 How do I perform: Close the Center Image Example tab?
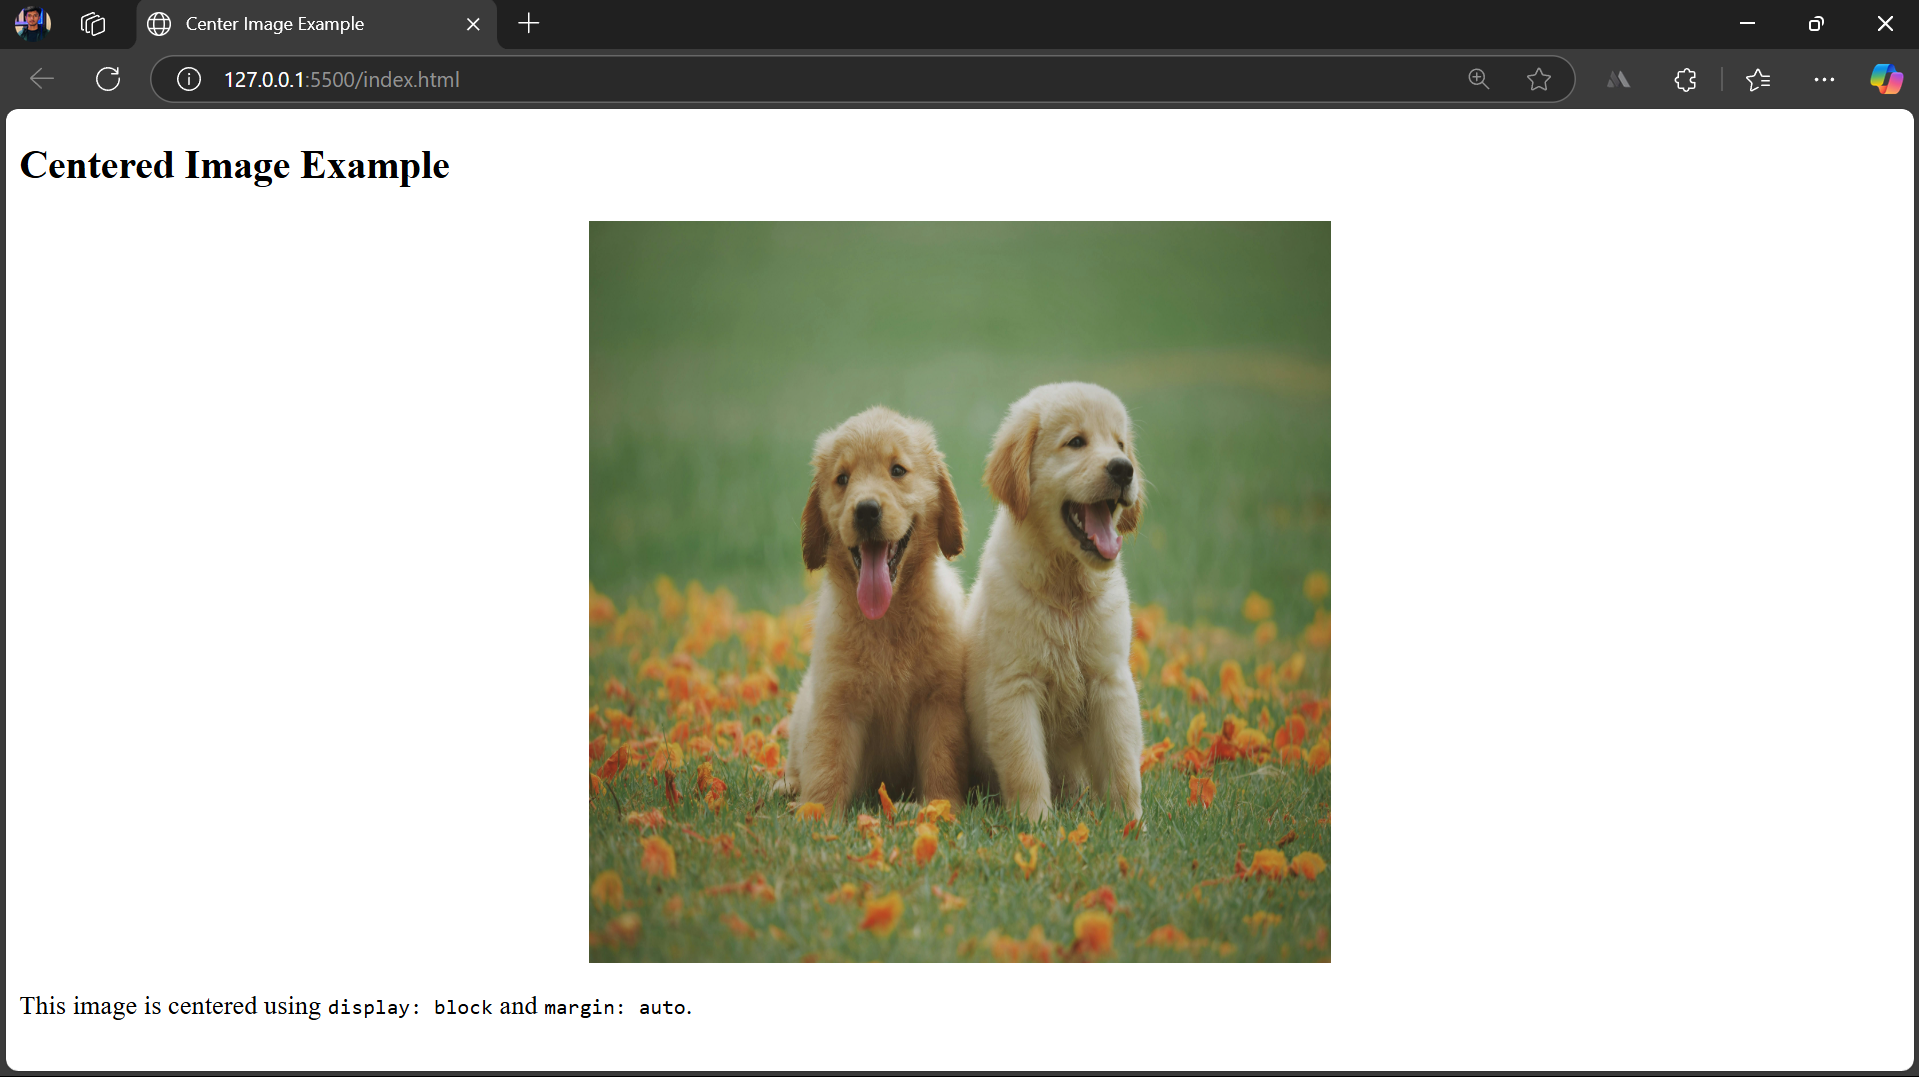(473, 24)
